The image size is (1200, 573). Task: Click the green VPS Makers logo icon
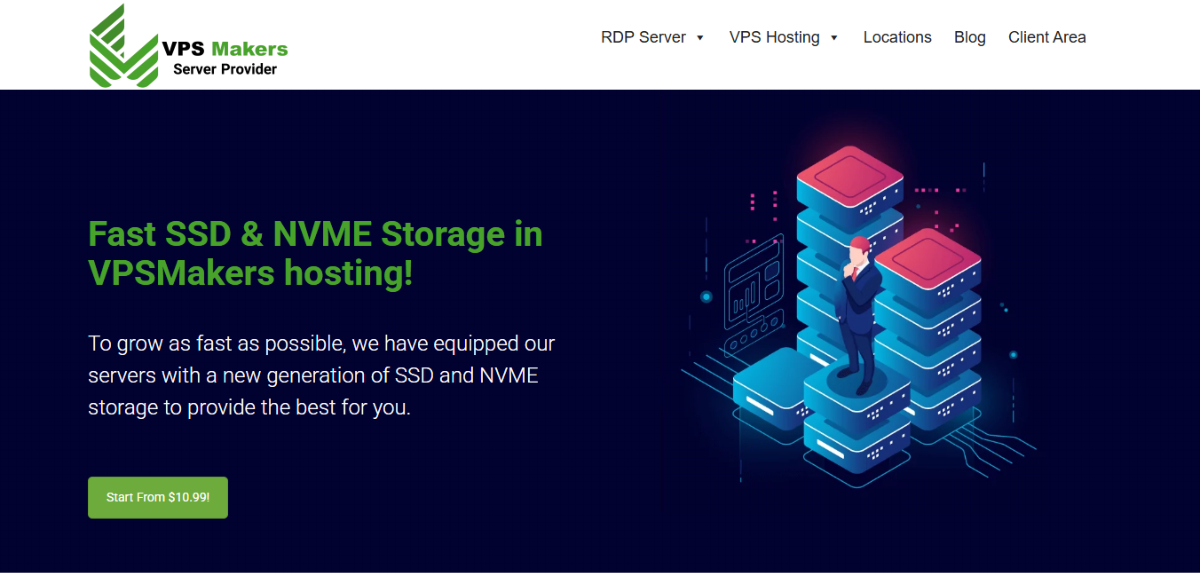(124, 46)
